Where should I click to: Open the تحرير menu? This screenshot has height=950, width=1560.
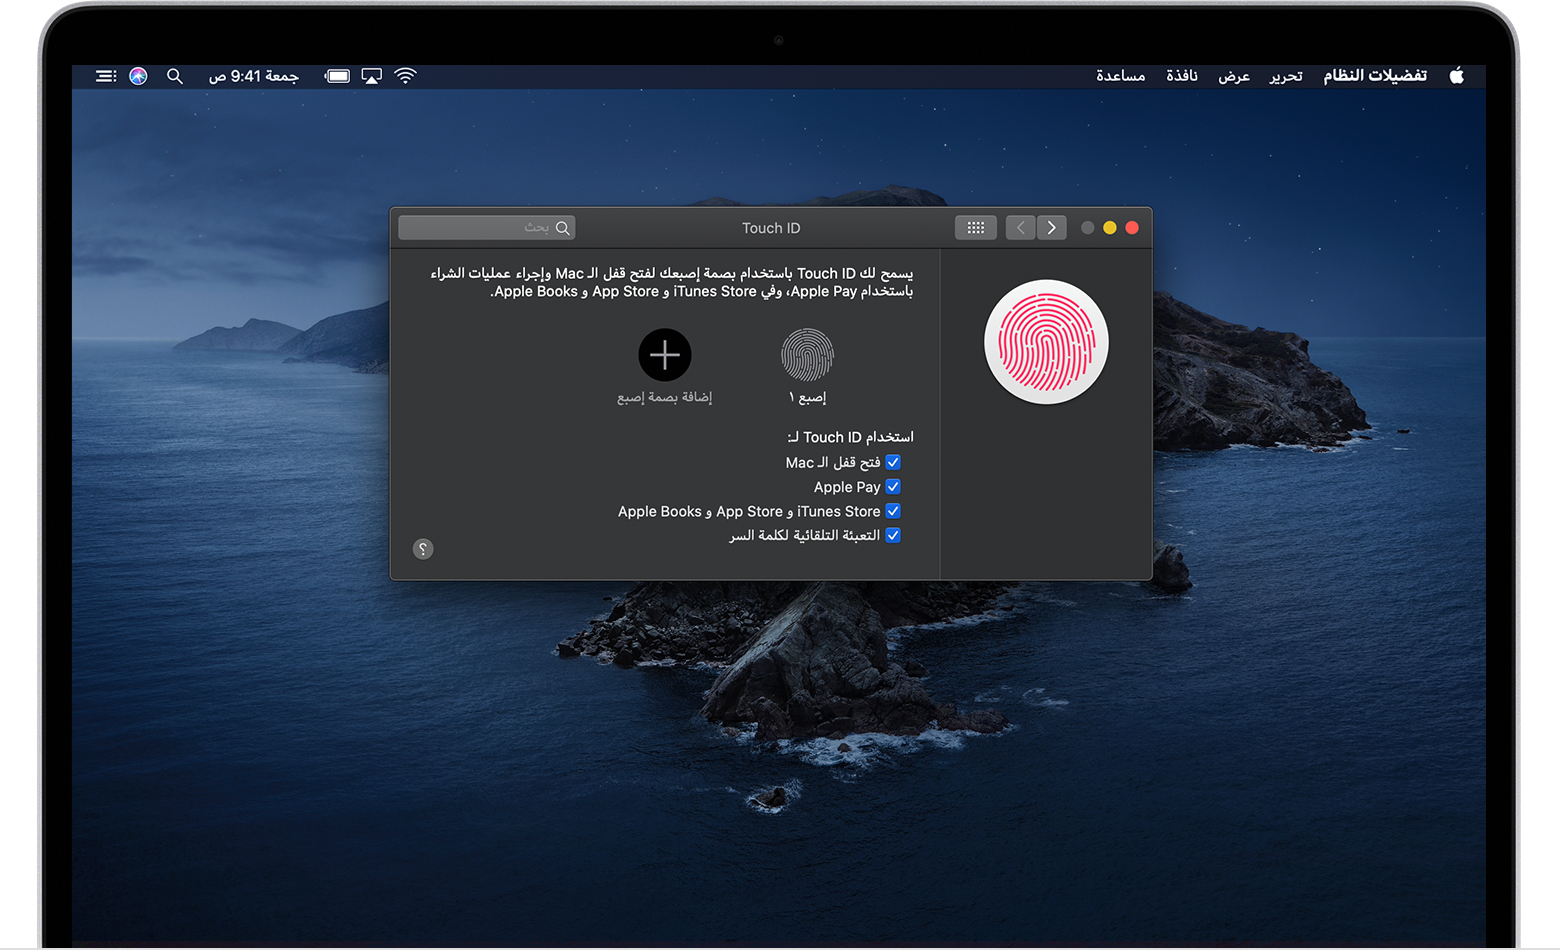(x=1286, y=76)
